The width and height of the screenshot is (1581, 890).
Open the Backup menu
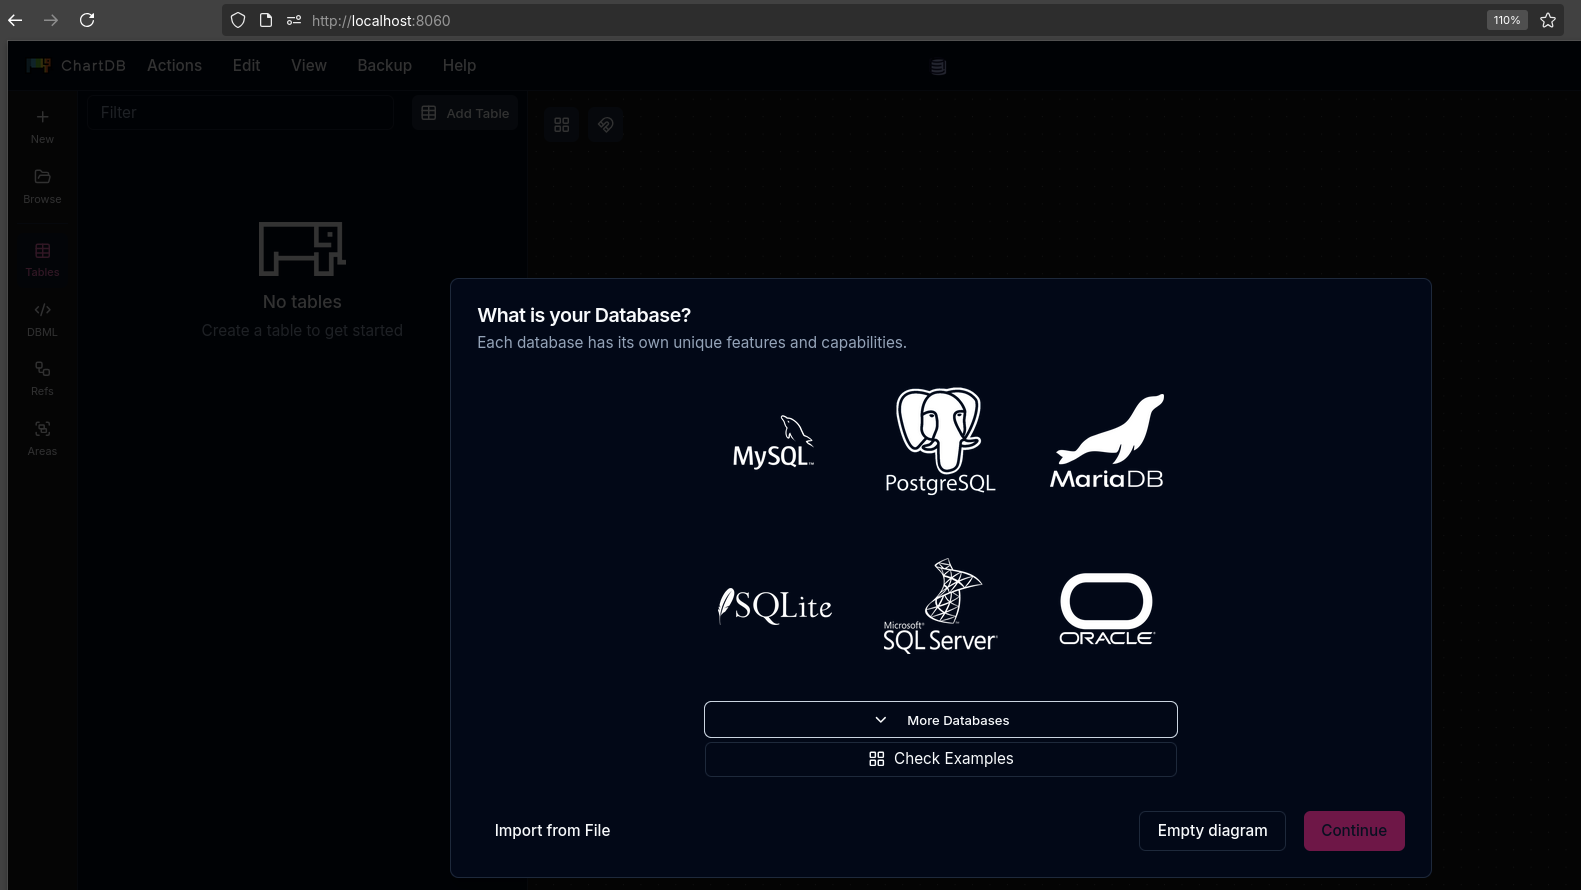384,66
